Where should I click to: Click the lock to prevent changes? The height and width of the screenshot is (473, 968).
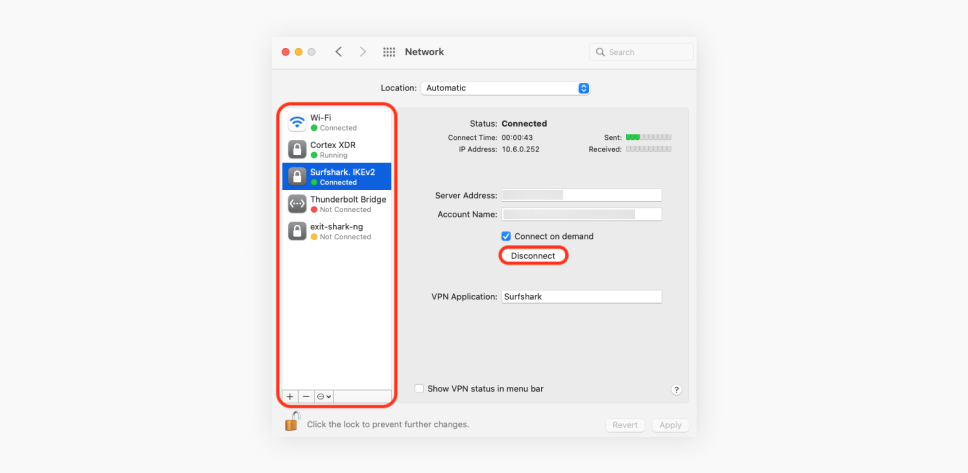[x=293, y=421]
